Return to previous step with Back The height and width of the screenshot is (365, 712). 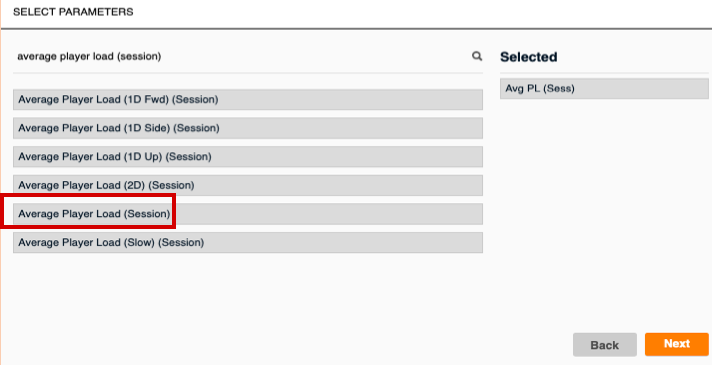[605, 345]
